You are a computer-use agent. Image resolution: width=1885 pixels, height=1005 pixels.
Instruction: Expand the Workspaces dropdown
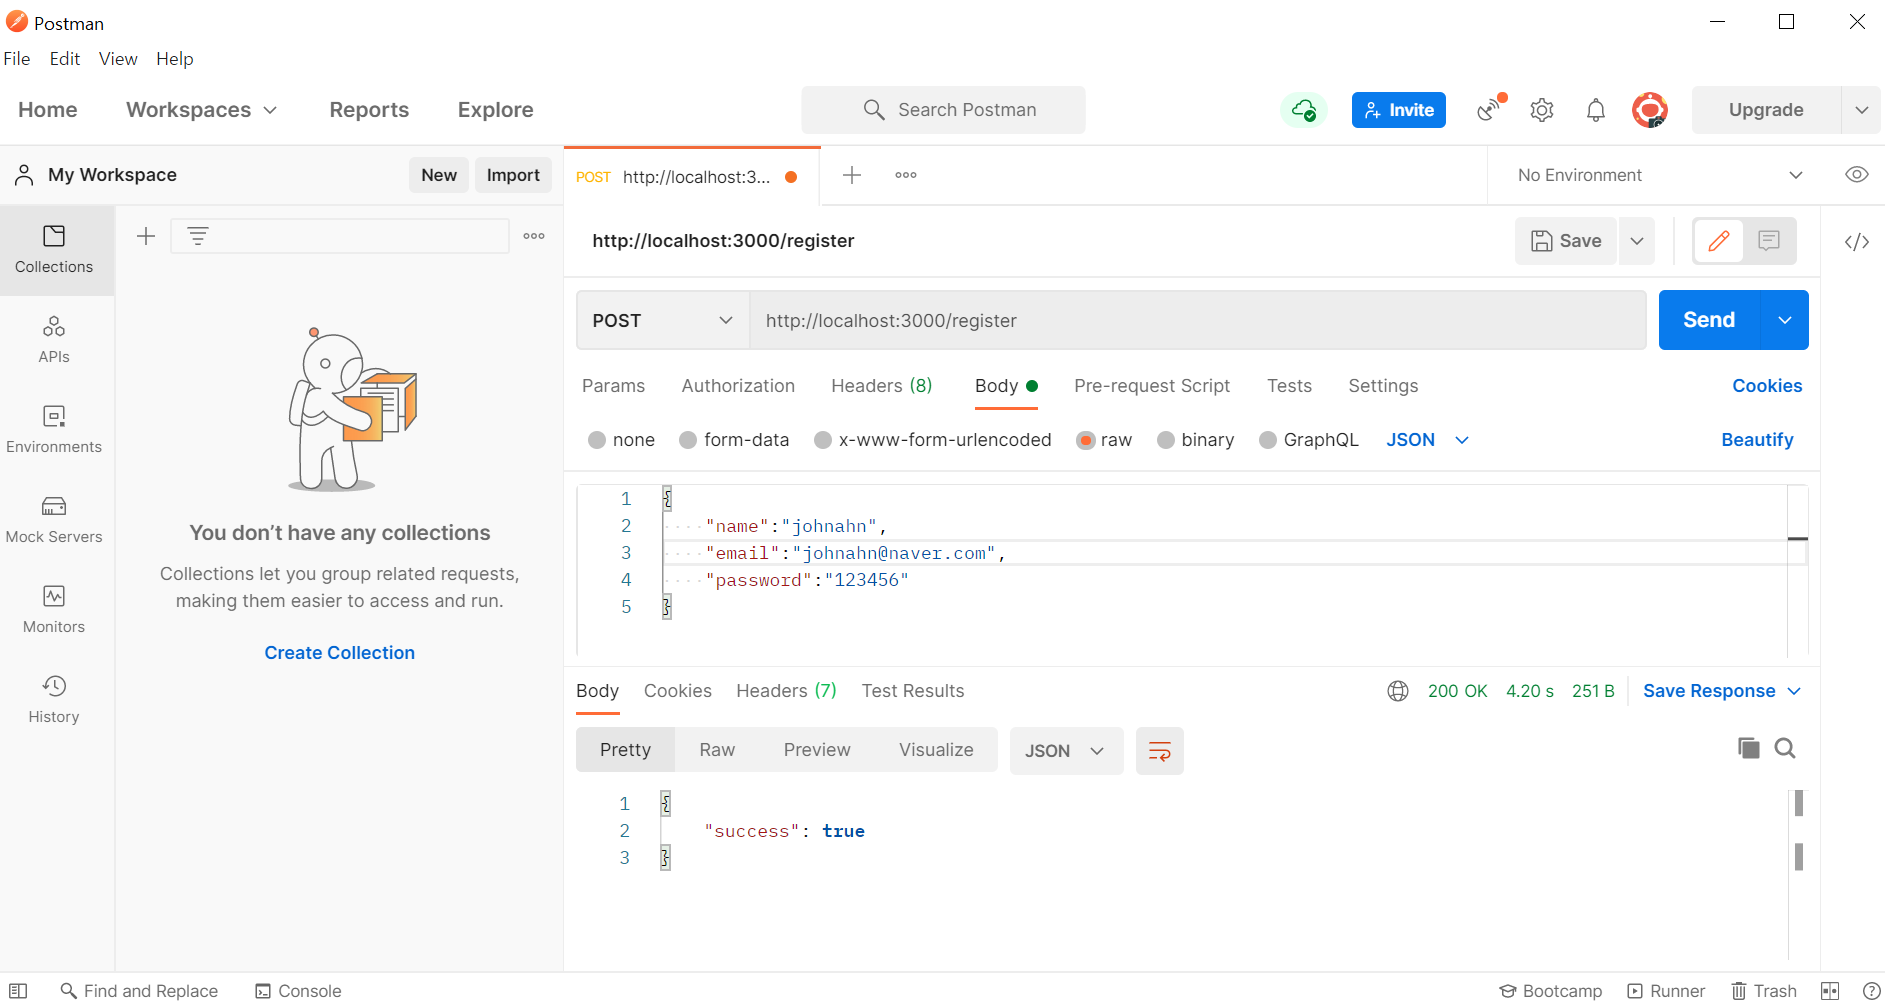[x=202, y=110]
